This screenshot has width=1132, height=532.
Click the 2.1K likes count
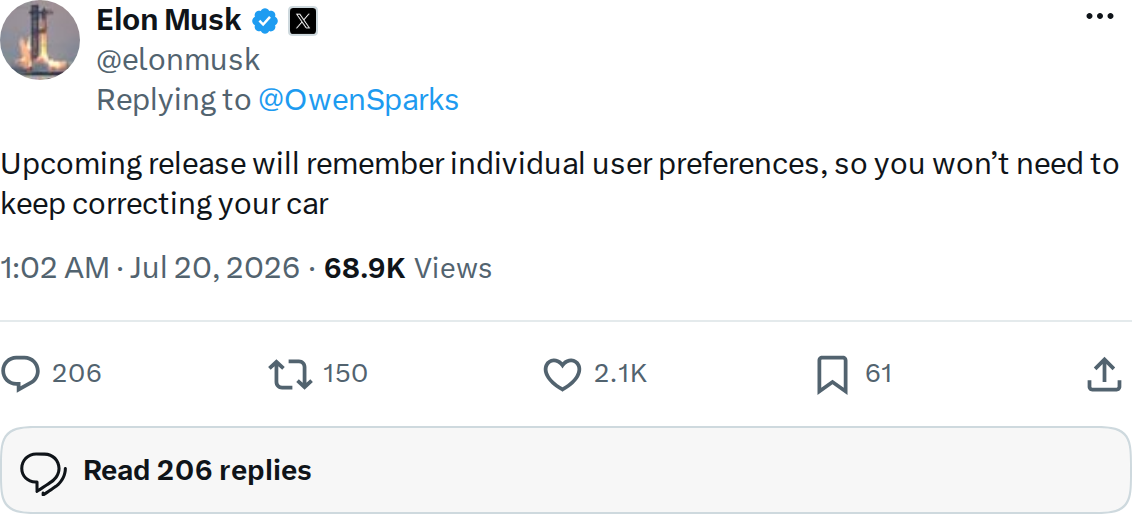620,374
